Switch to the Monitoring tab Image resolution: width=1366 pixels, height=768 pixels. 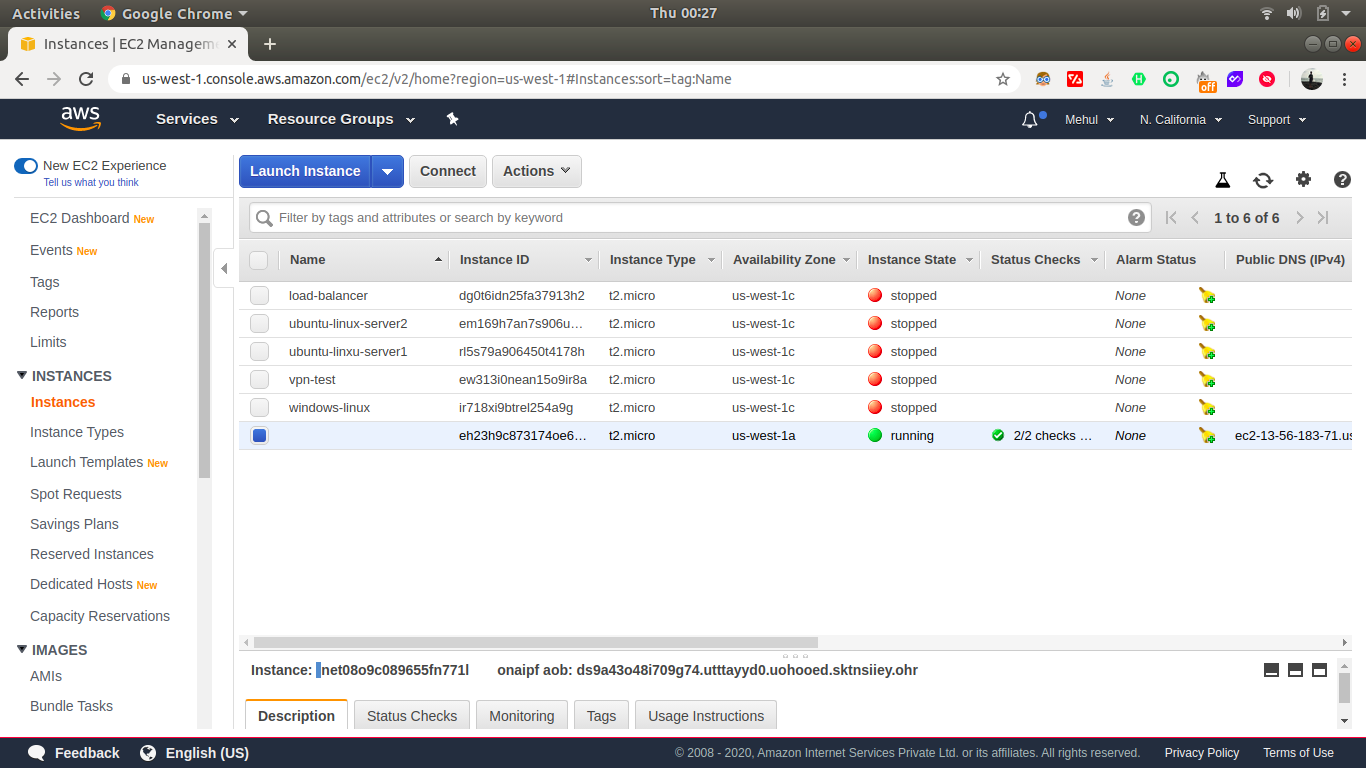point(522,716)
